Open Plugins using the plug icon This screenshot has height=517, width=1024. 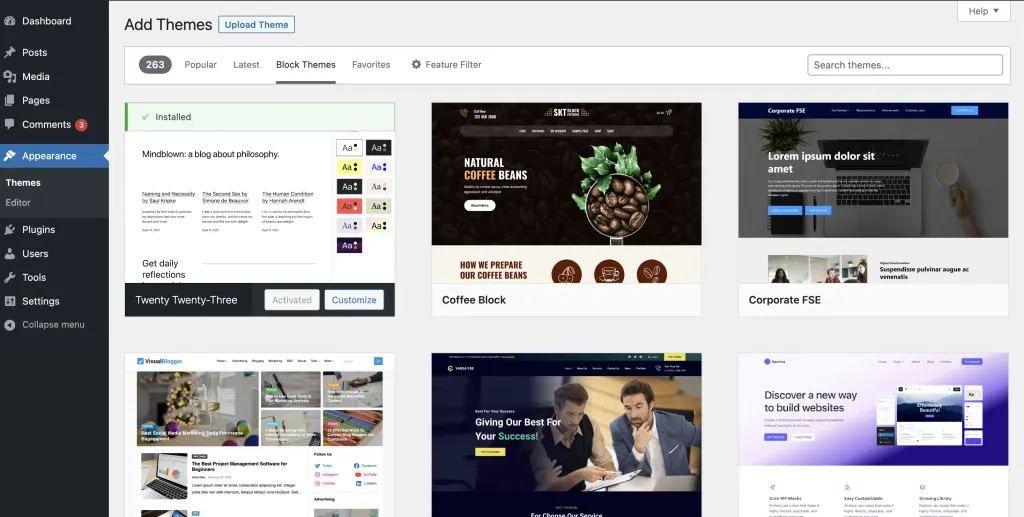click(10, 230)
